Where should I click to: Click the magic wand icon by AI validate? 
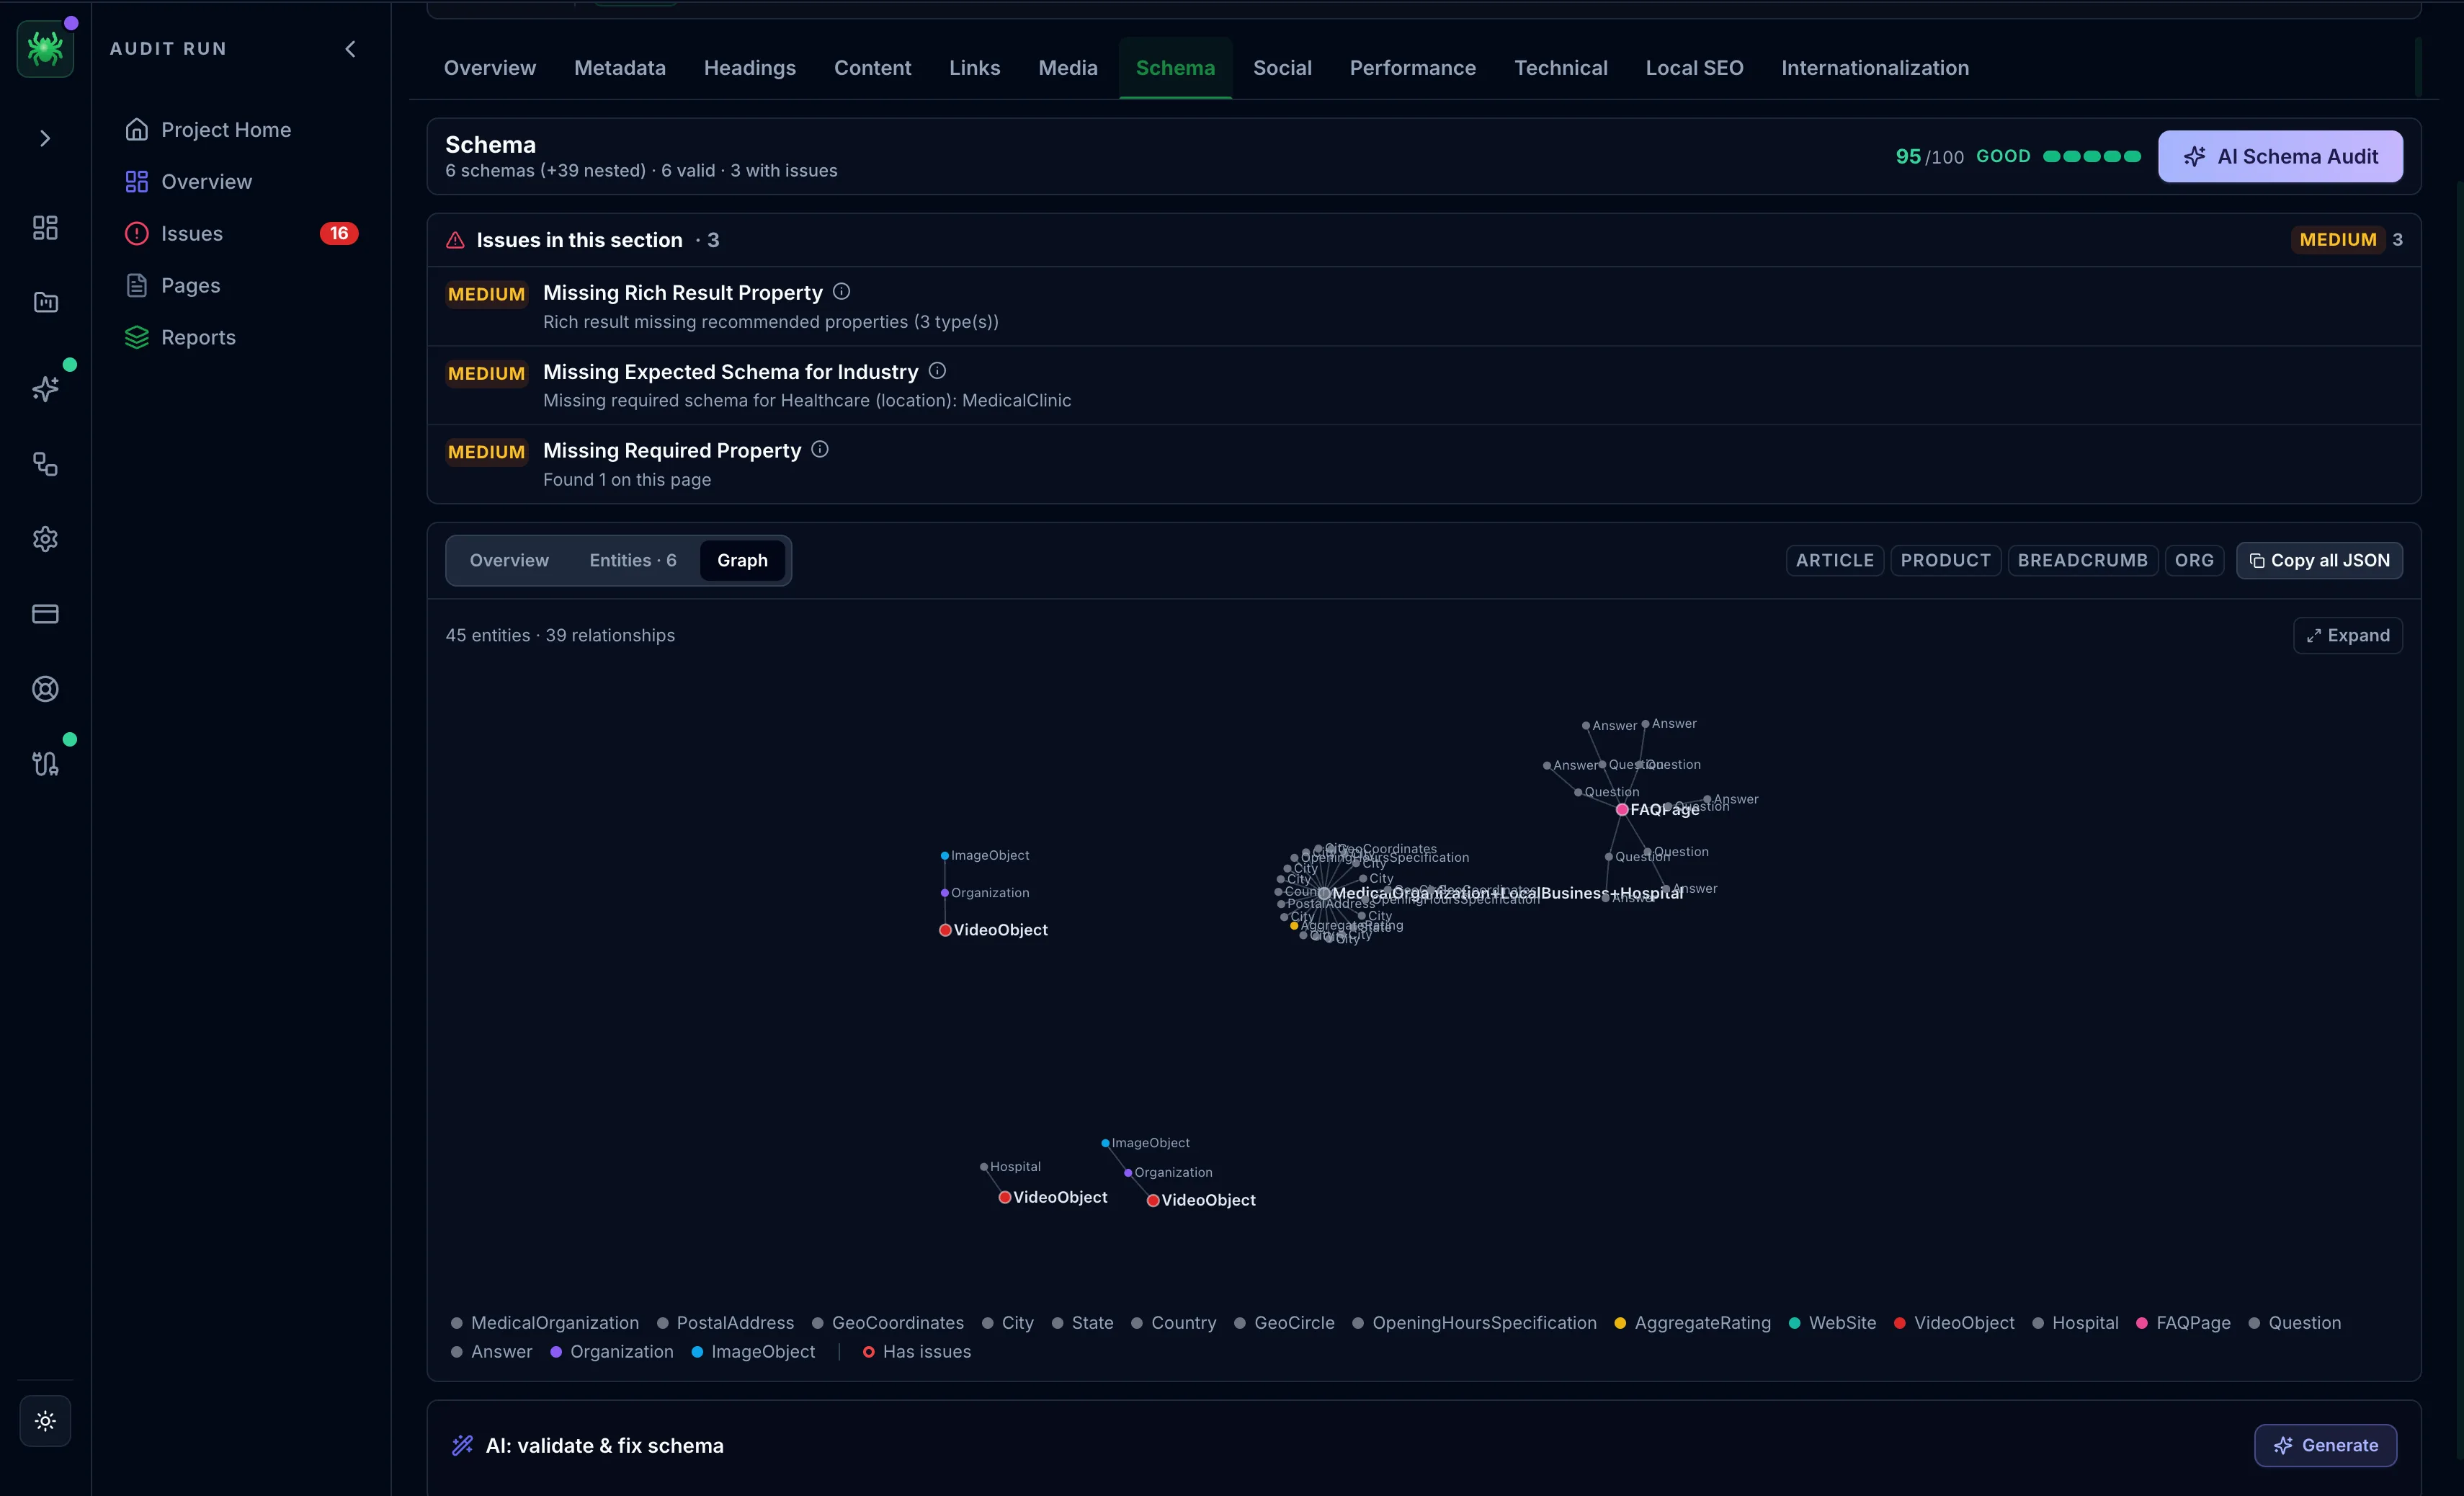[x=462, y=1445]
